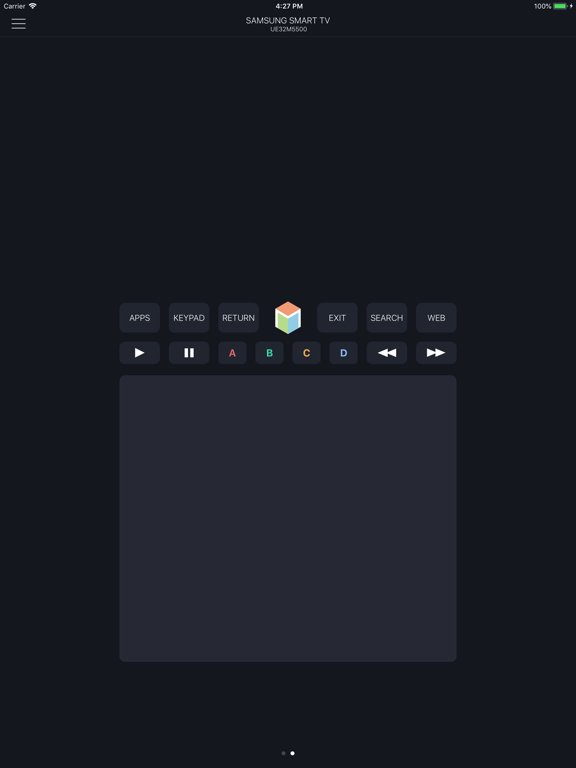Select the red A color button
The width and height of the screenshot is (576, 768).
click(232, 353)
